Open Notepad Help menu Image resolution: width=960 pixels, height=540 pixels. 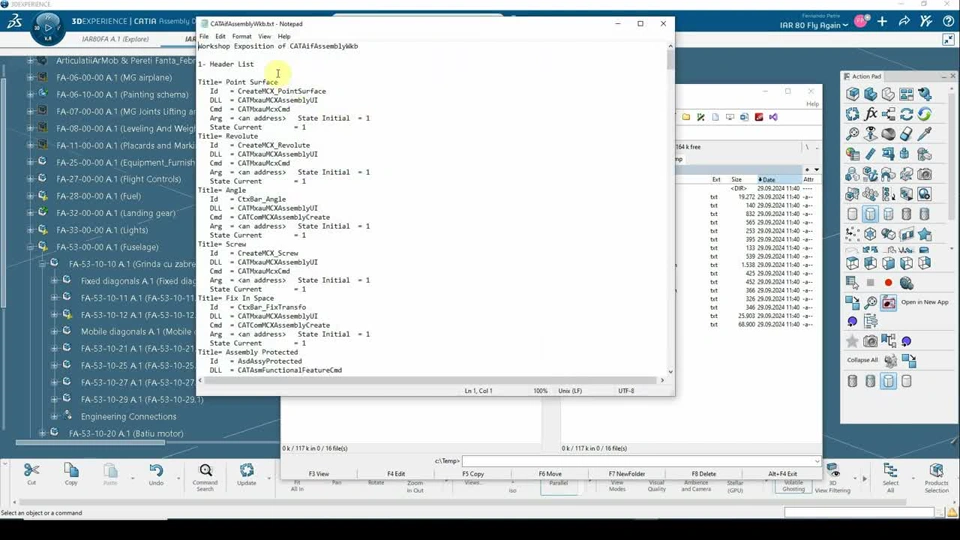(x=284, y=36)
